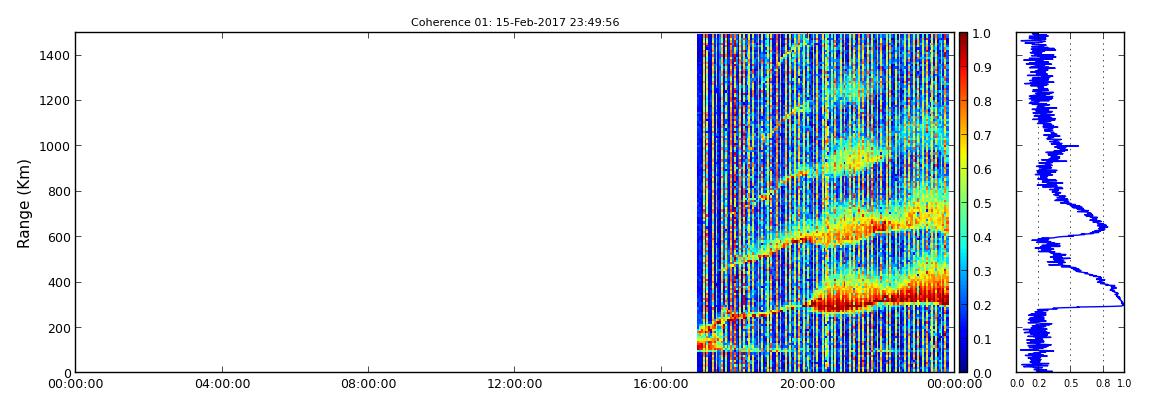Image resolution: width=1150 pixels, height=407 pixels.
Task: Click the colorbar 0.2 tick label
Action: point(981,305)
